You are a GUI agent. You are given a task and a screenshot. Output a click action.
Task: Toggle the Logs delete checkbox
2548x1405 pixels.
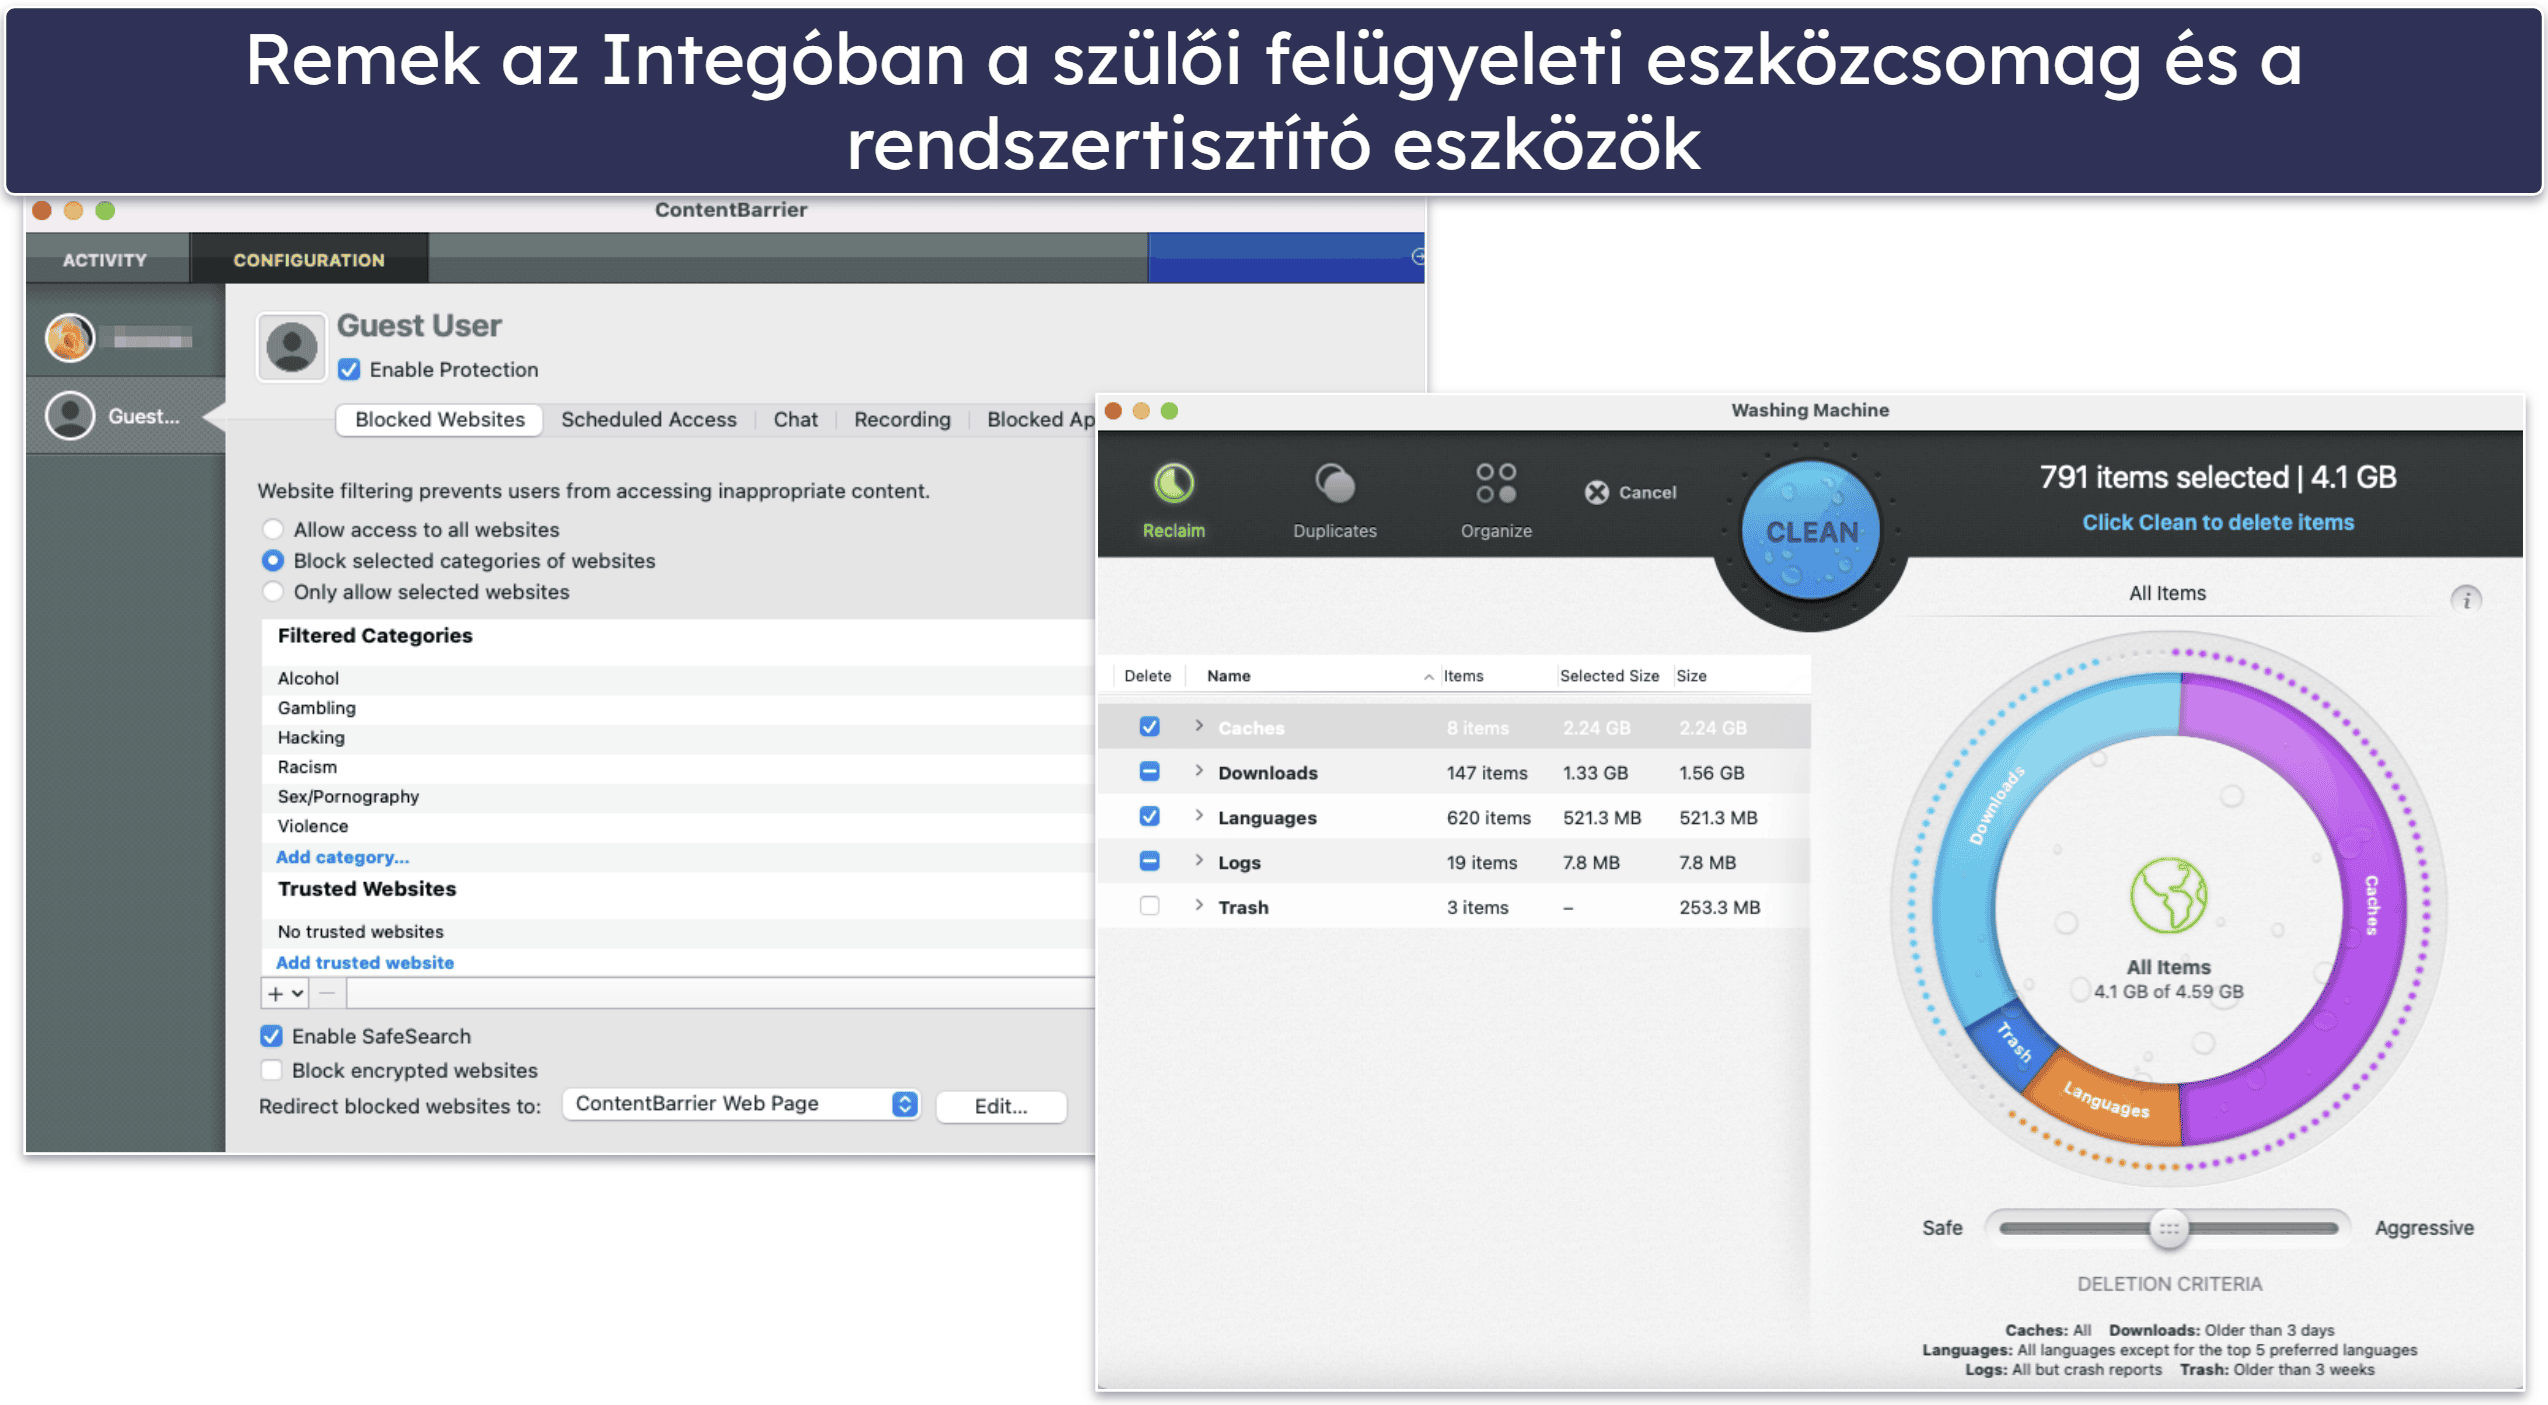coord(1149,862)
